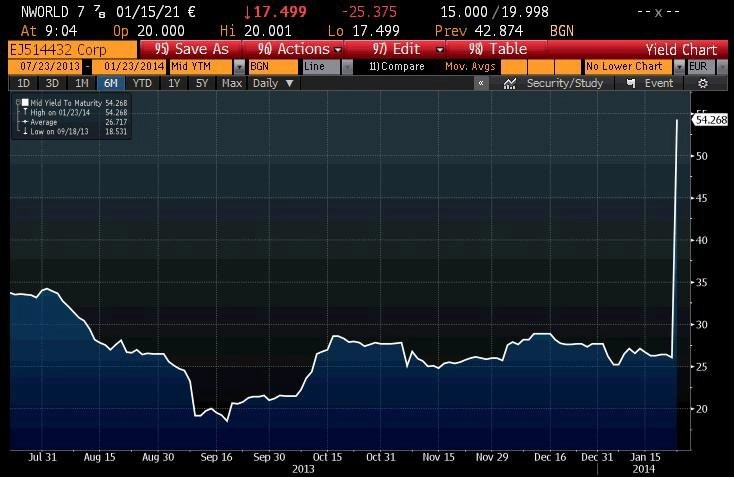734x477 pixels.
Task: Click the start date field 07/23/2013
Action: [x=50, y=67]
